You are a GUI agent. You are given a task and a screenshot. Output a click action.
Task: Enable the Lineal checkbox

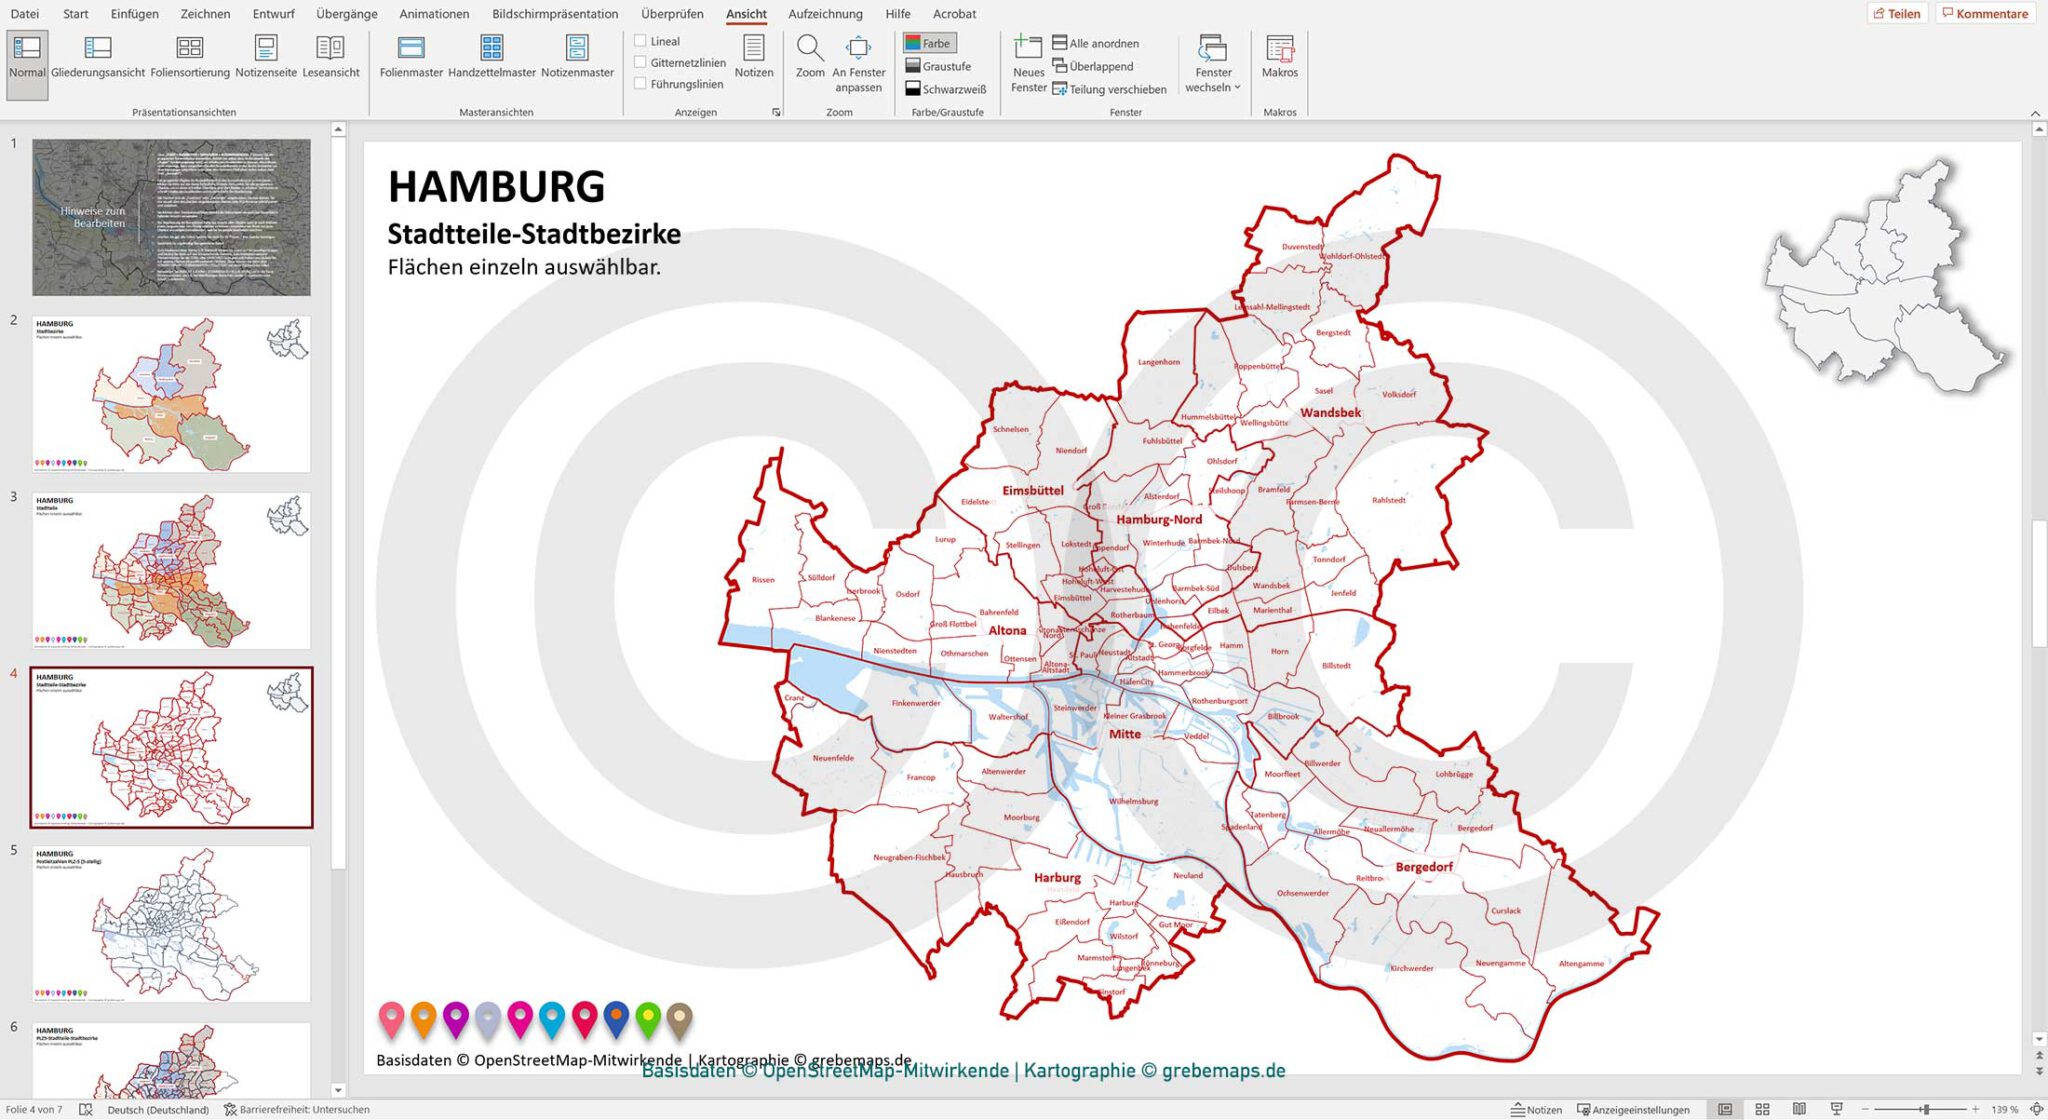tap(641, 41)
